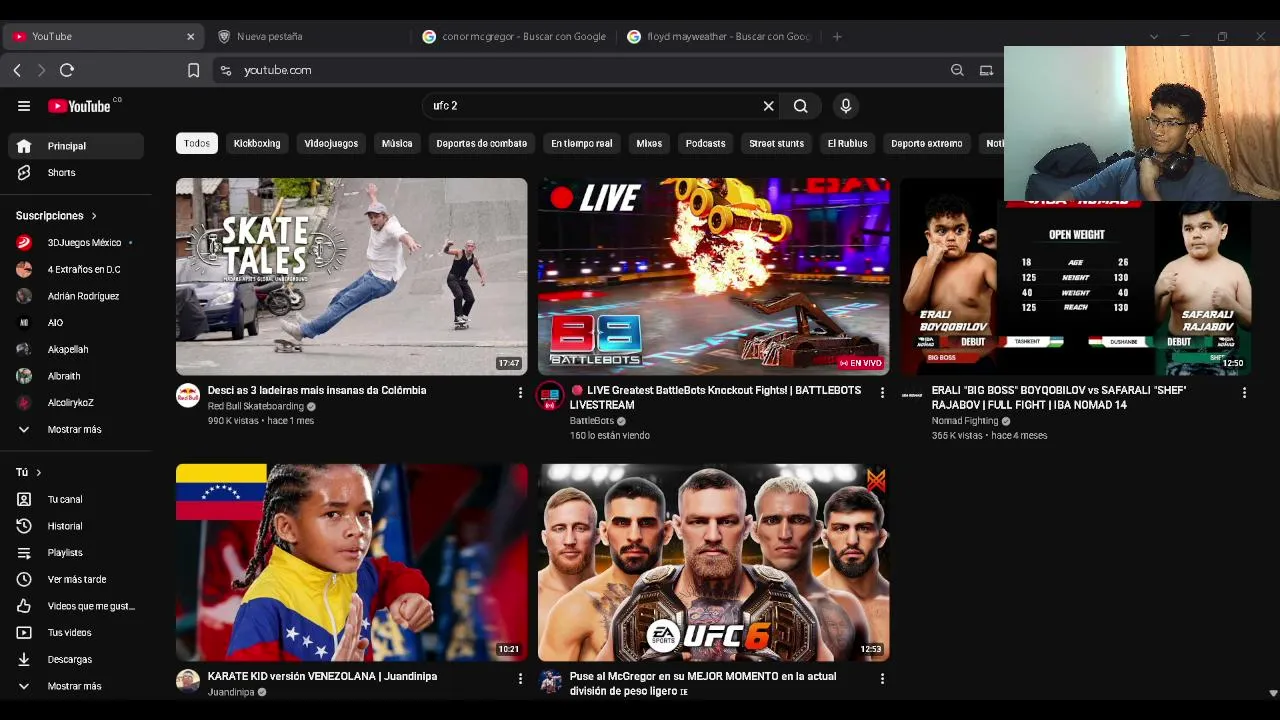Open Akapellah subscription channel
The image size is (1280, 720).
[76, 350]
